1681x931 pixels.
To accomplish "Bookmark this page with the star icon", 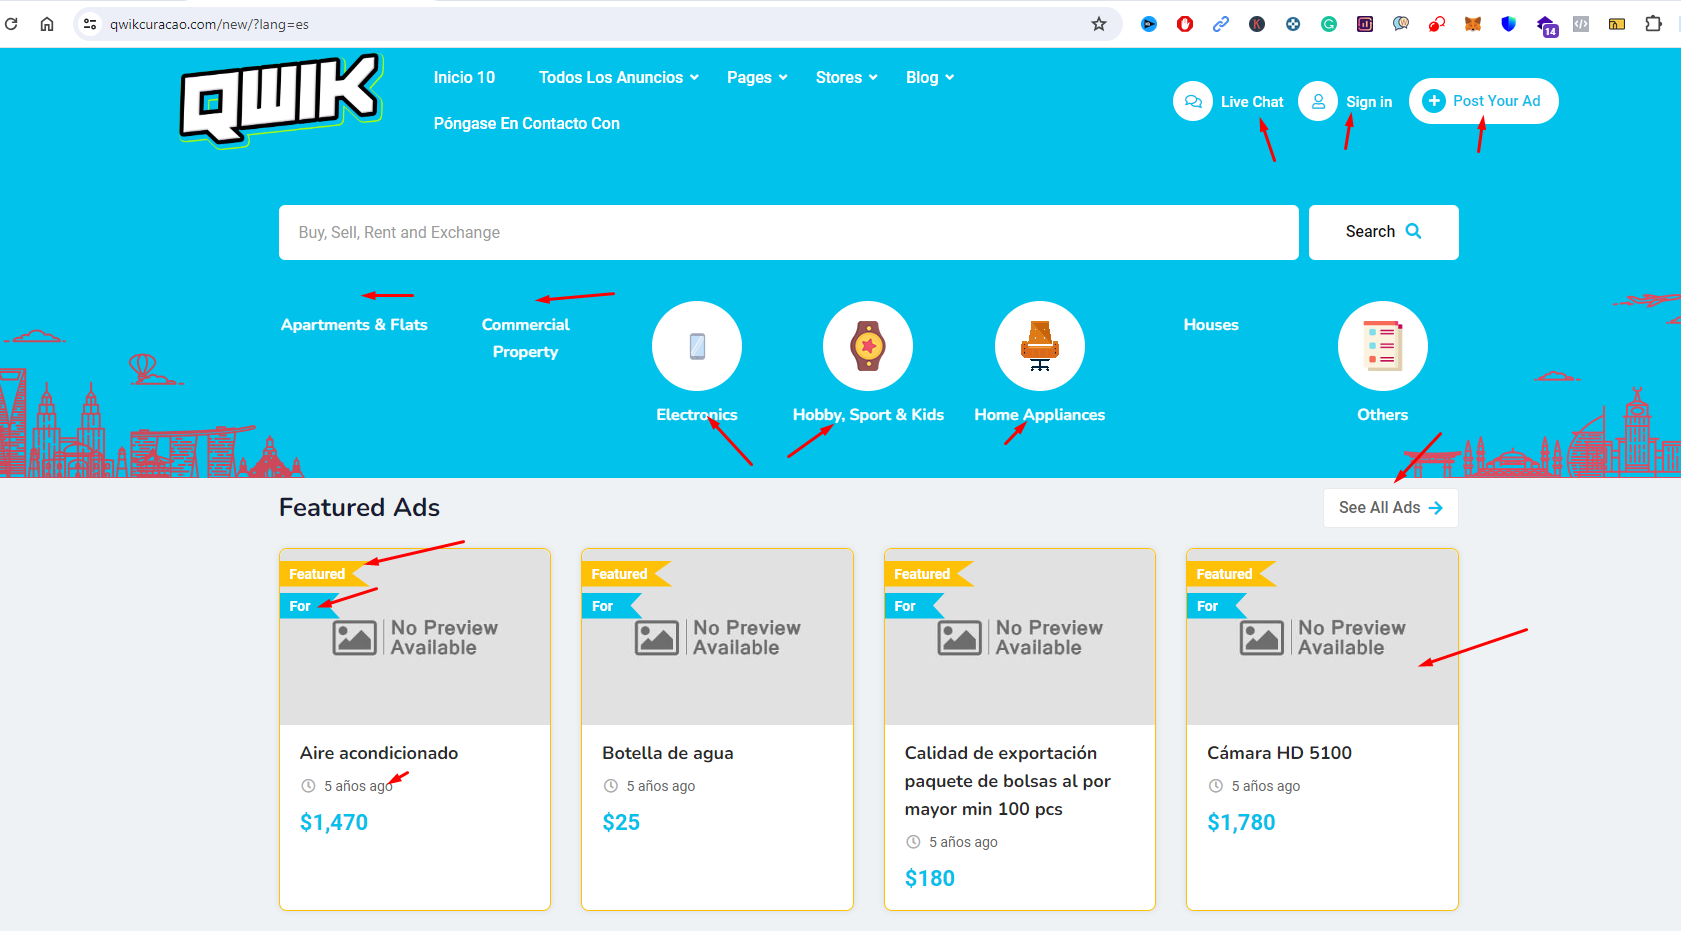I will pyautogui.click(x=1099, y=24).
